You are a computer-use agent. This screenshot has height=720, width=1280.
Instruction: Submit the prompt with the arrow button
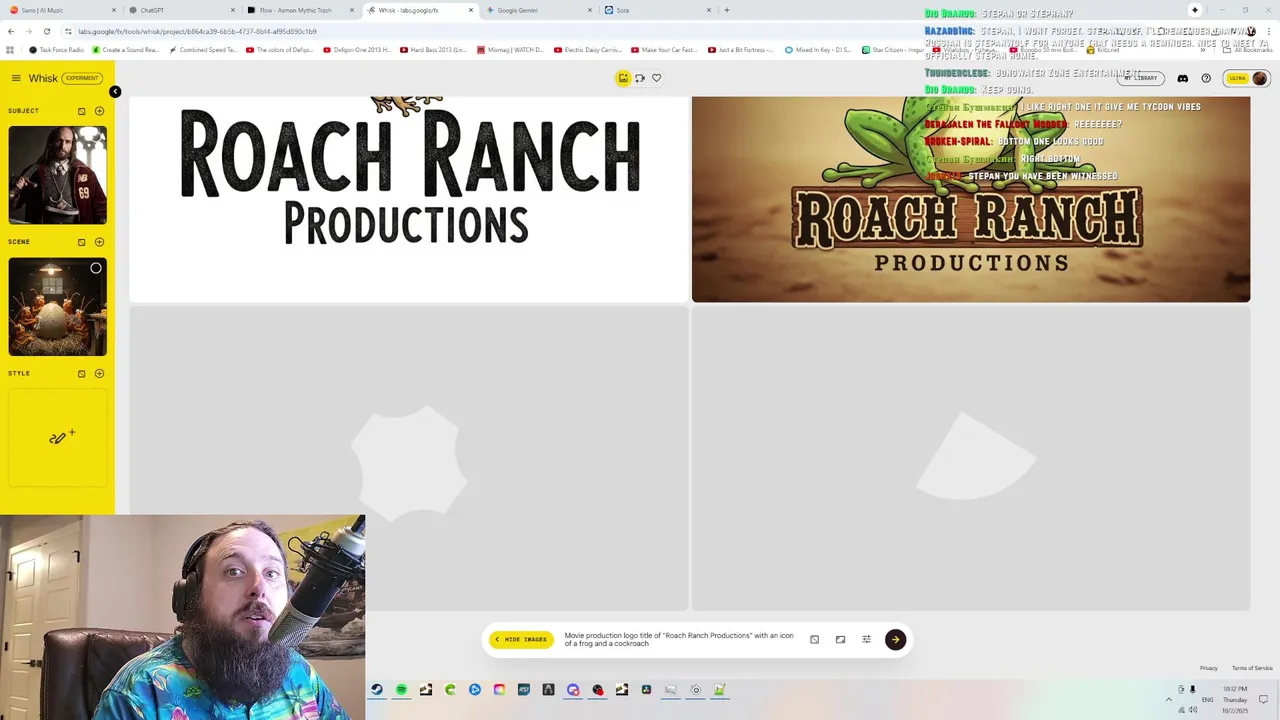point(895,640)
